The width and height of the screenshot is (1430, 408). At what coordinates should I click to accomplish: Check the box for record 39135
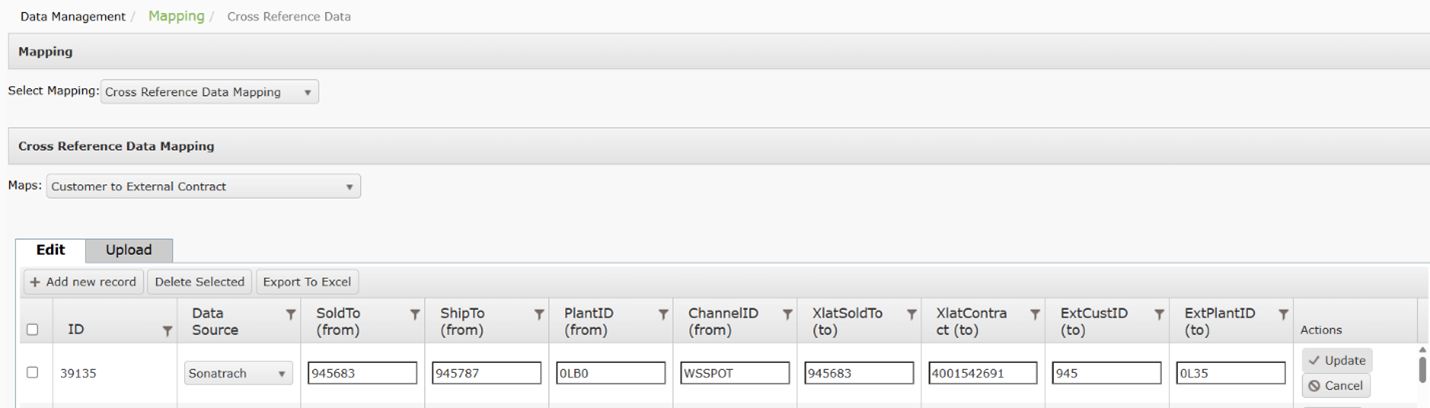pyautogui.click(x=32, y=372)
